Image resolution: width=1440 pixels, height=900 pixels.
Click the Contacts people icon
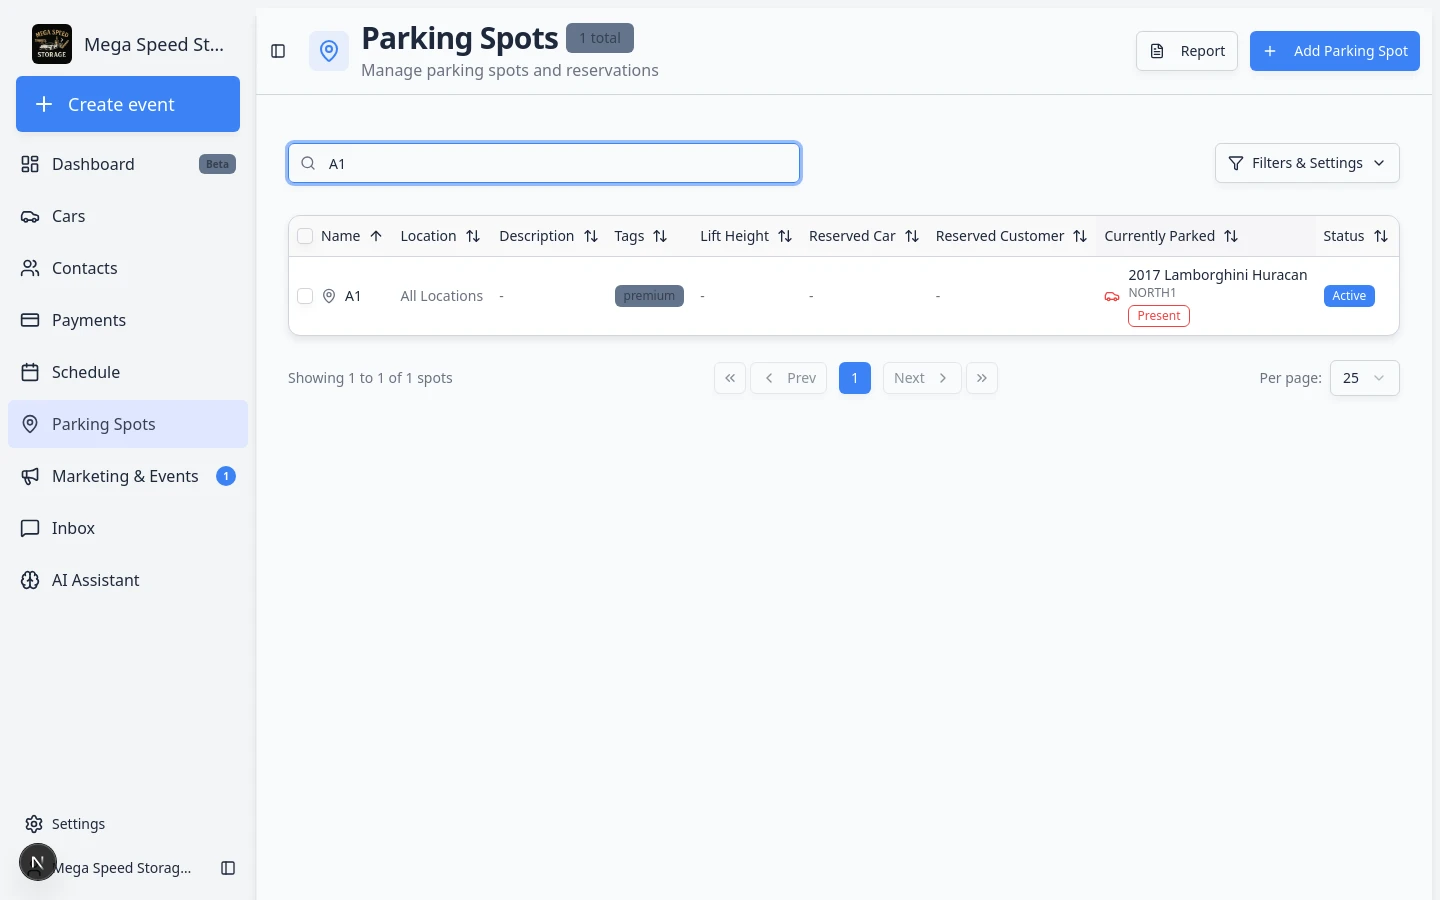(30, 268)
